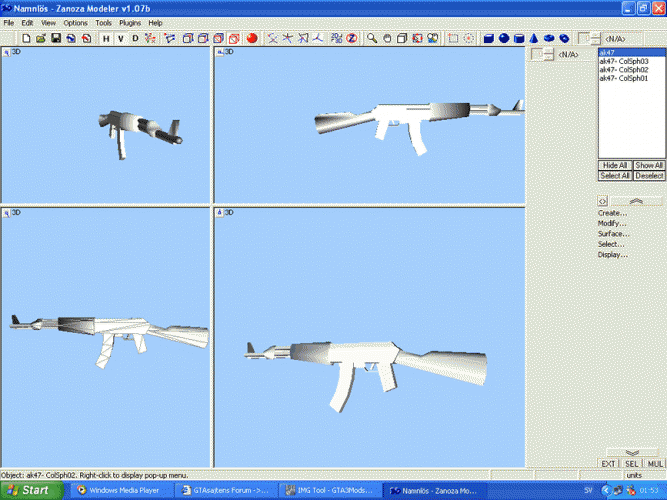
Task: Toggle the H axis lock button
Action: 106,39
